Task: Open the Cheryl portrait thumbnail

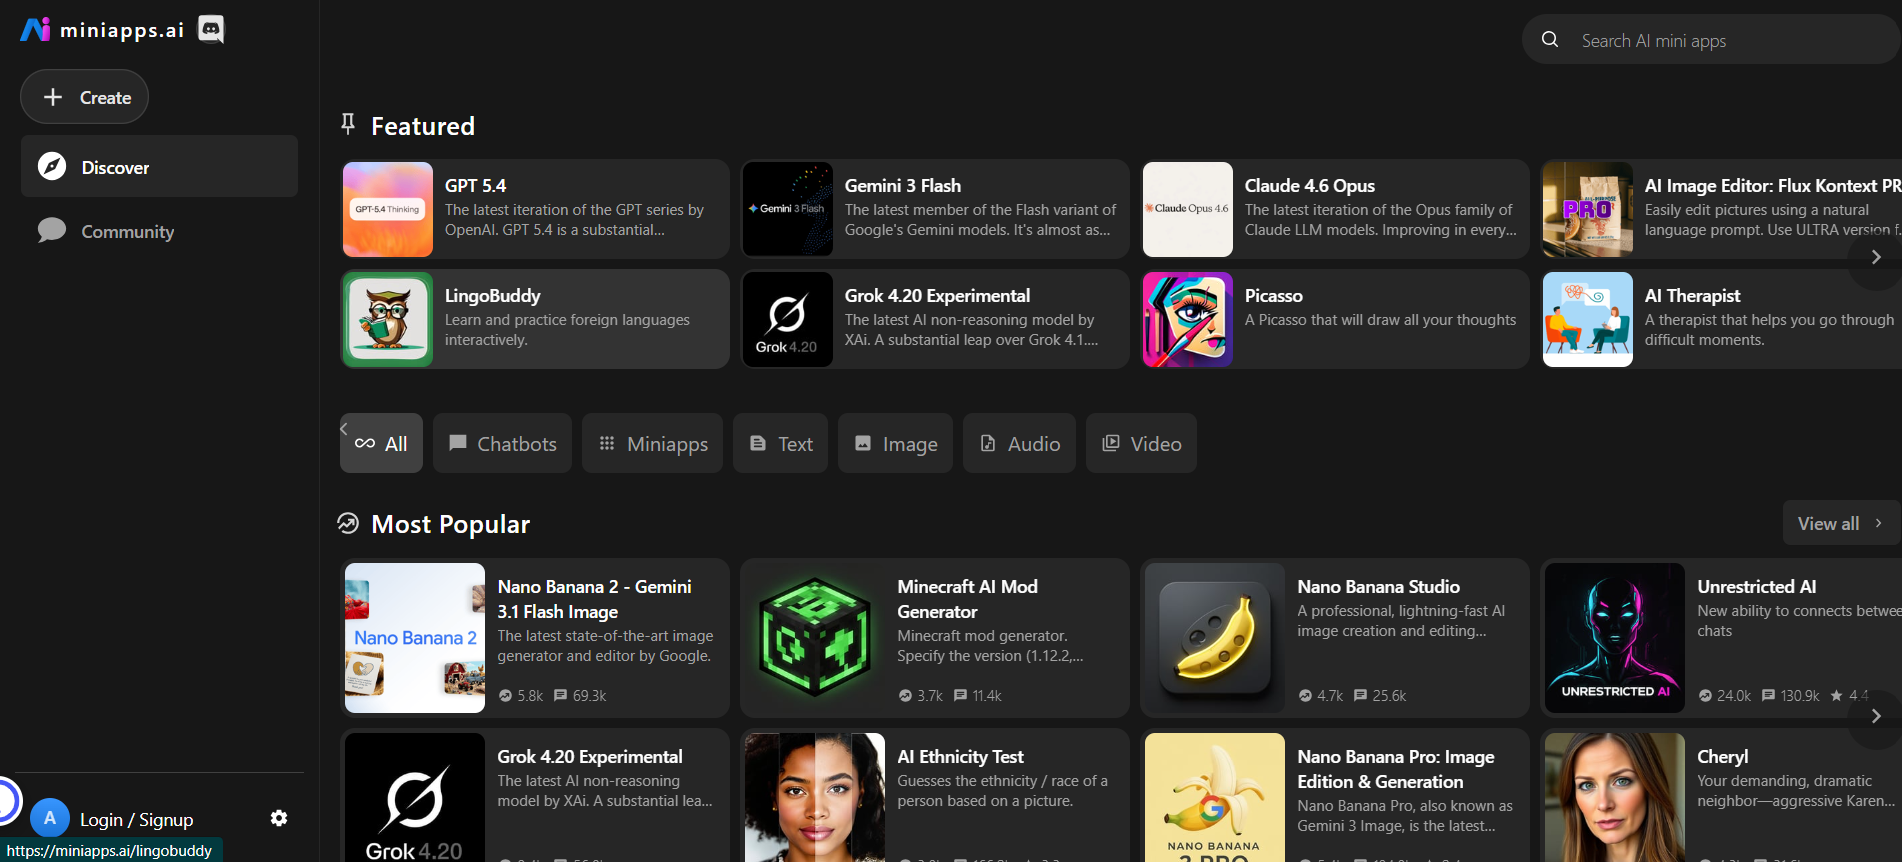Action: pyautogui.click(x=1615, y=797)
